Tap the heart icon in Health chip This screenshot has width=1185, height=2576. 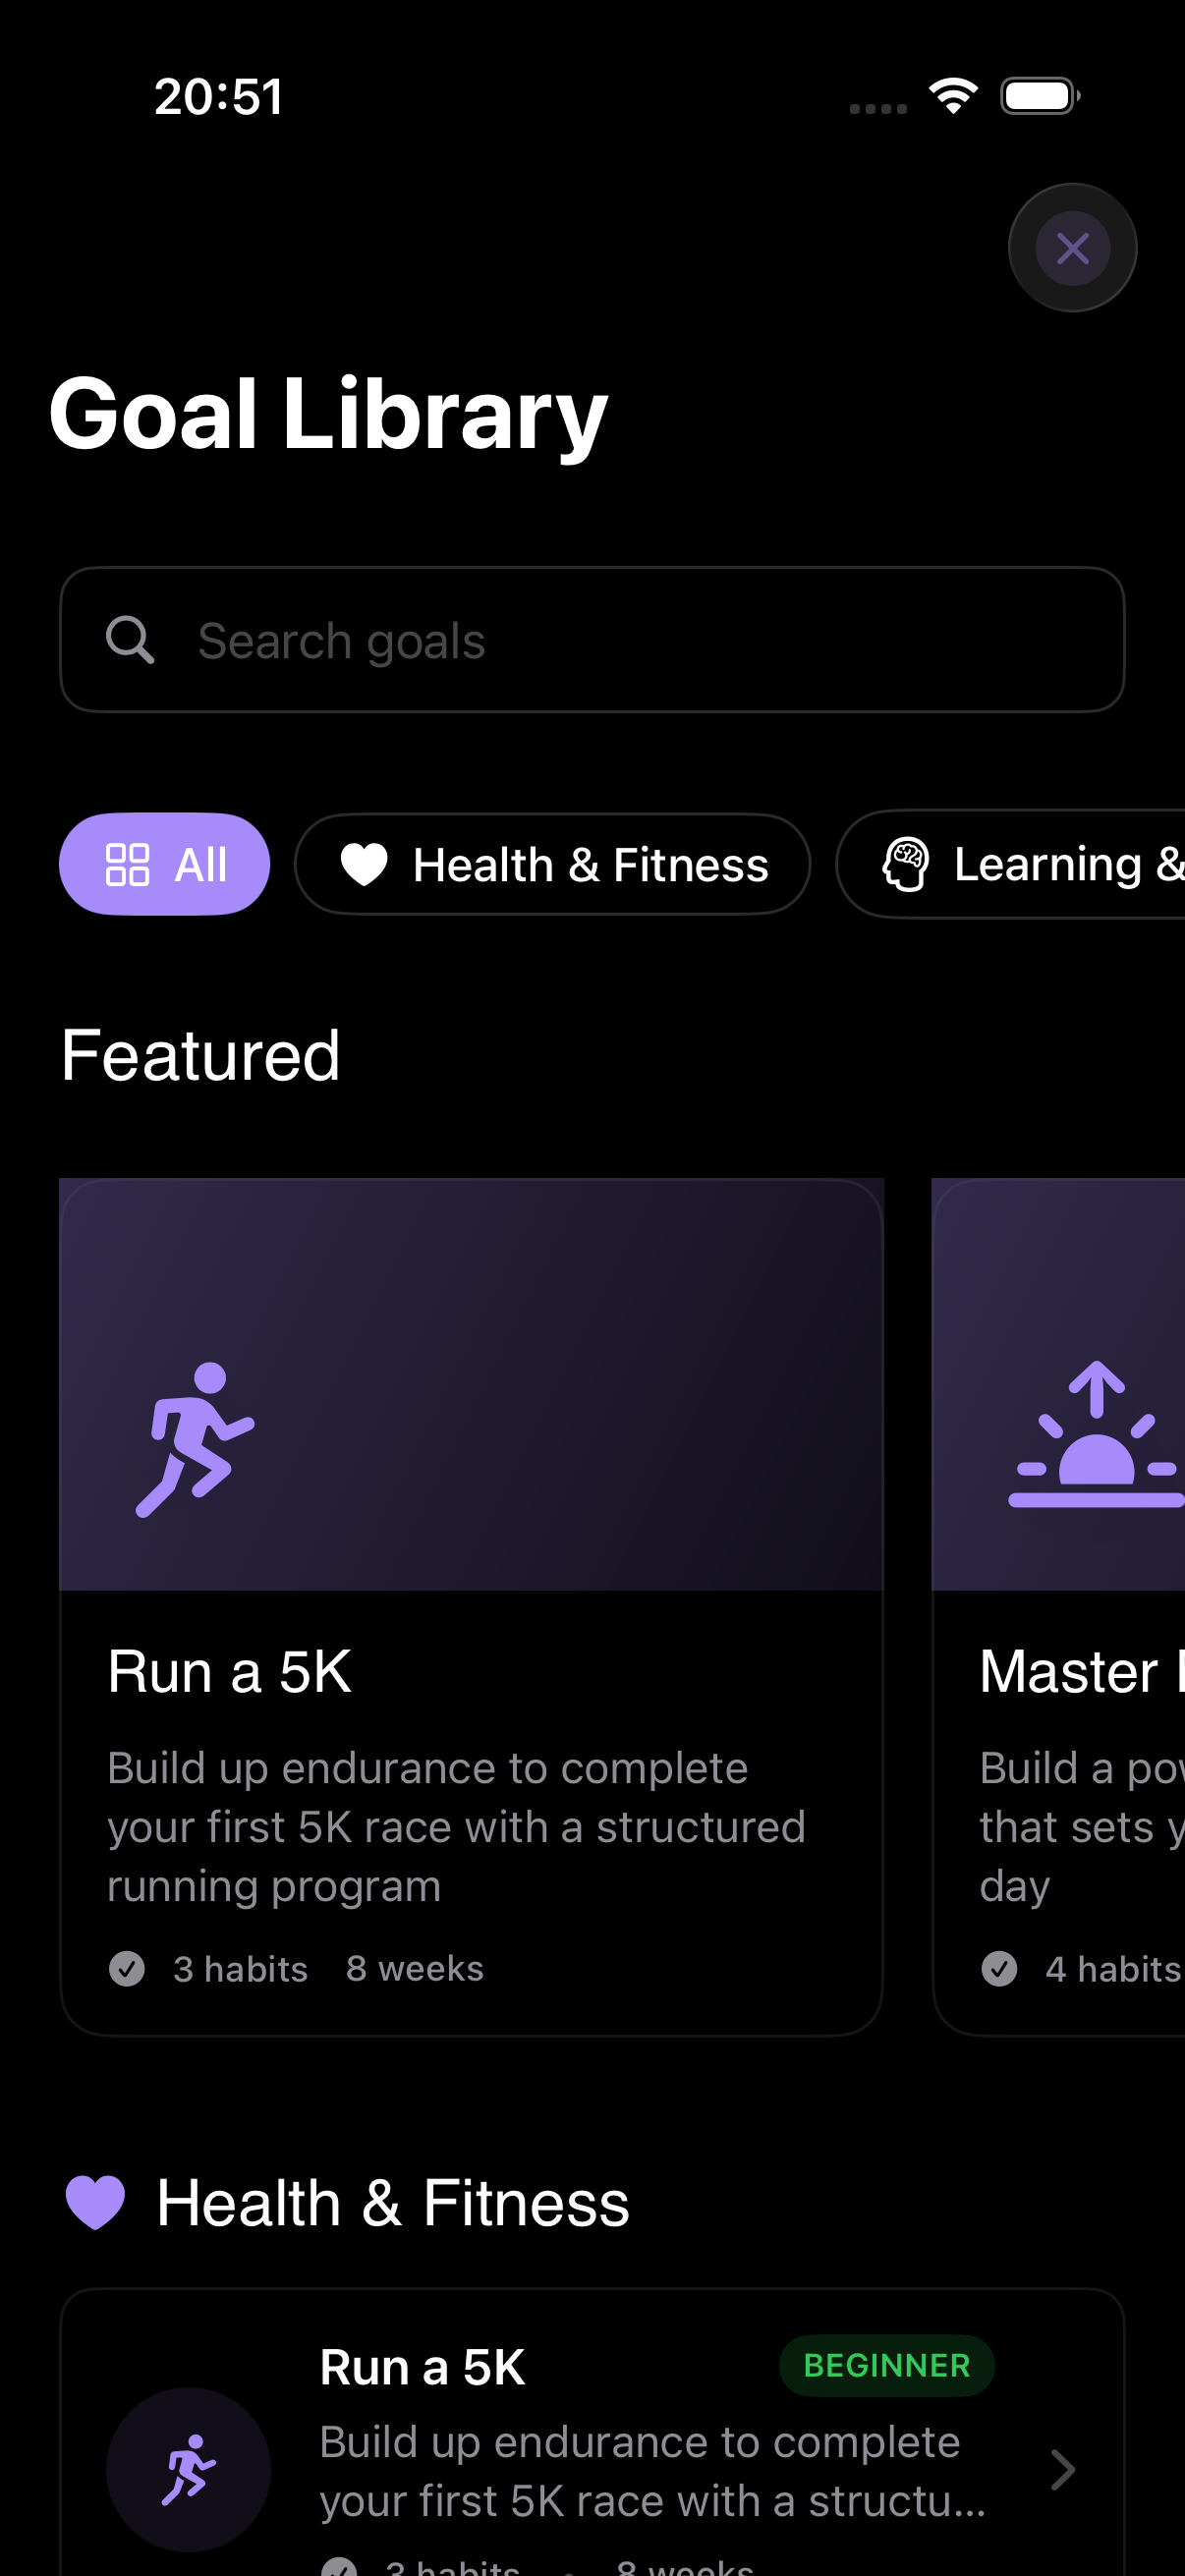pos(364,865)
